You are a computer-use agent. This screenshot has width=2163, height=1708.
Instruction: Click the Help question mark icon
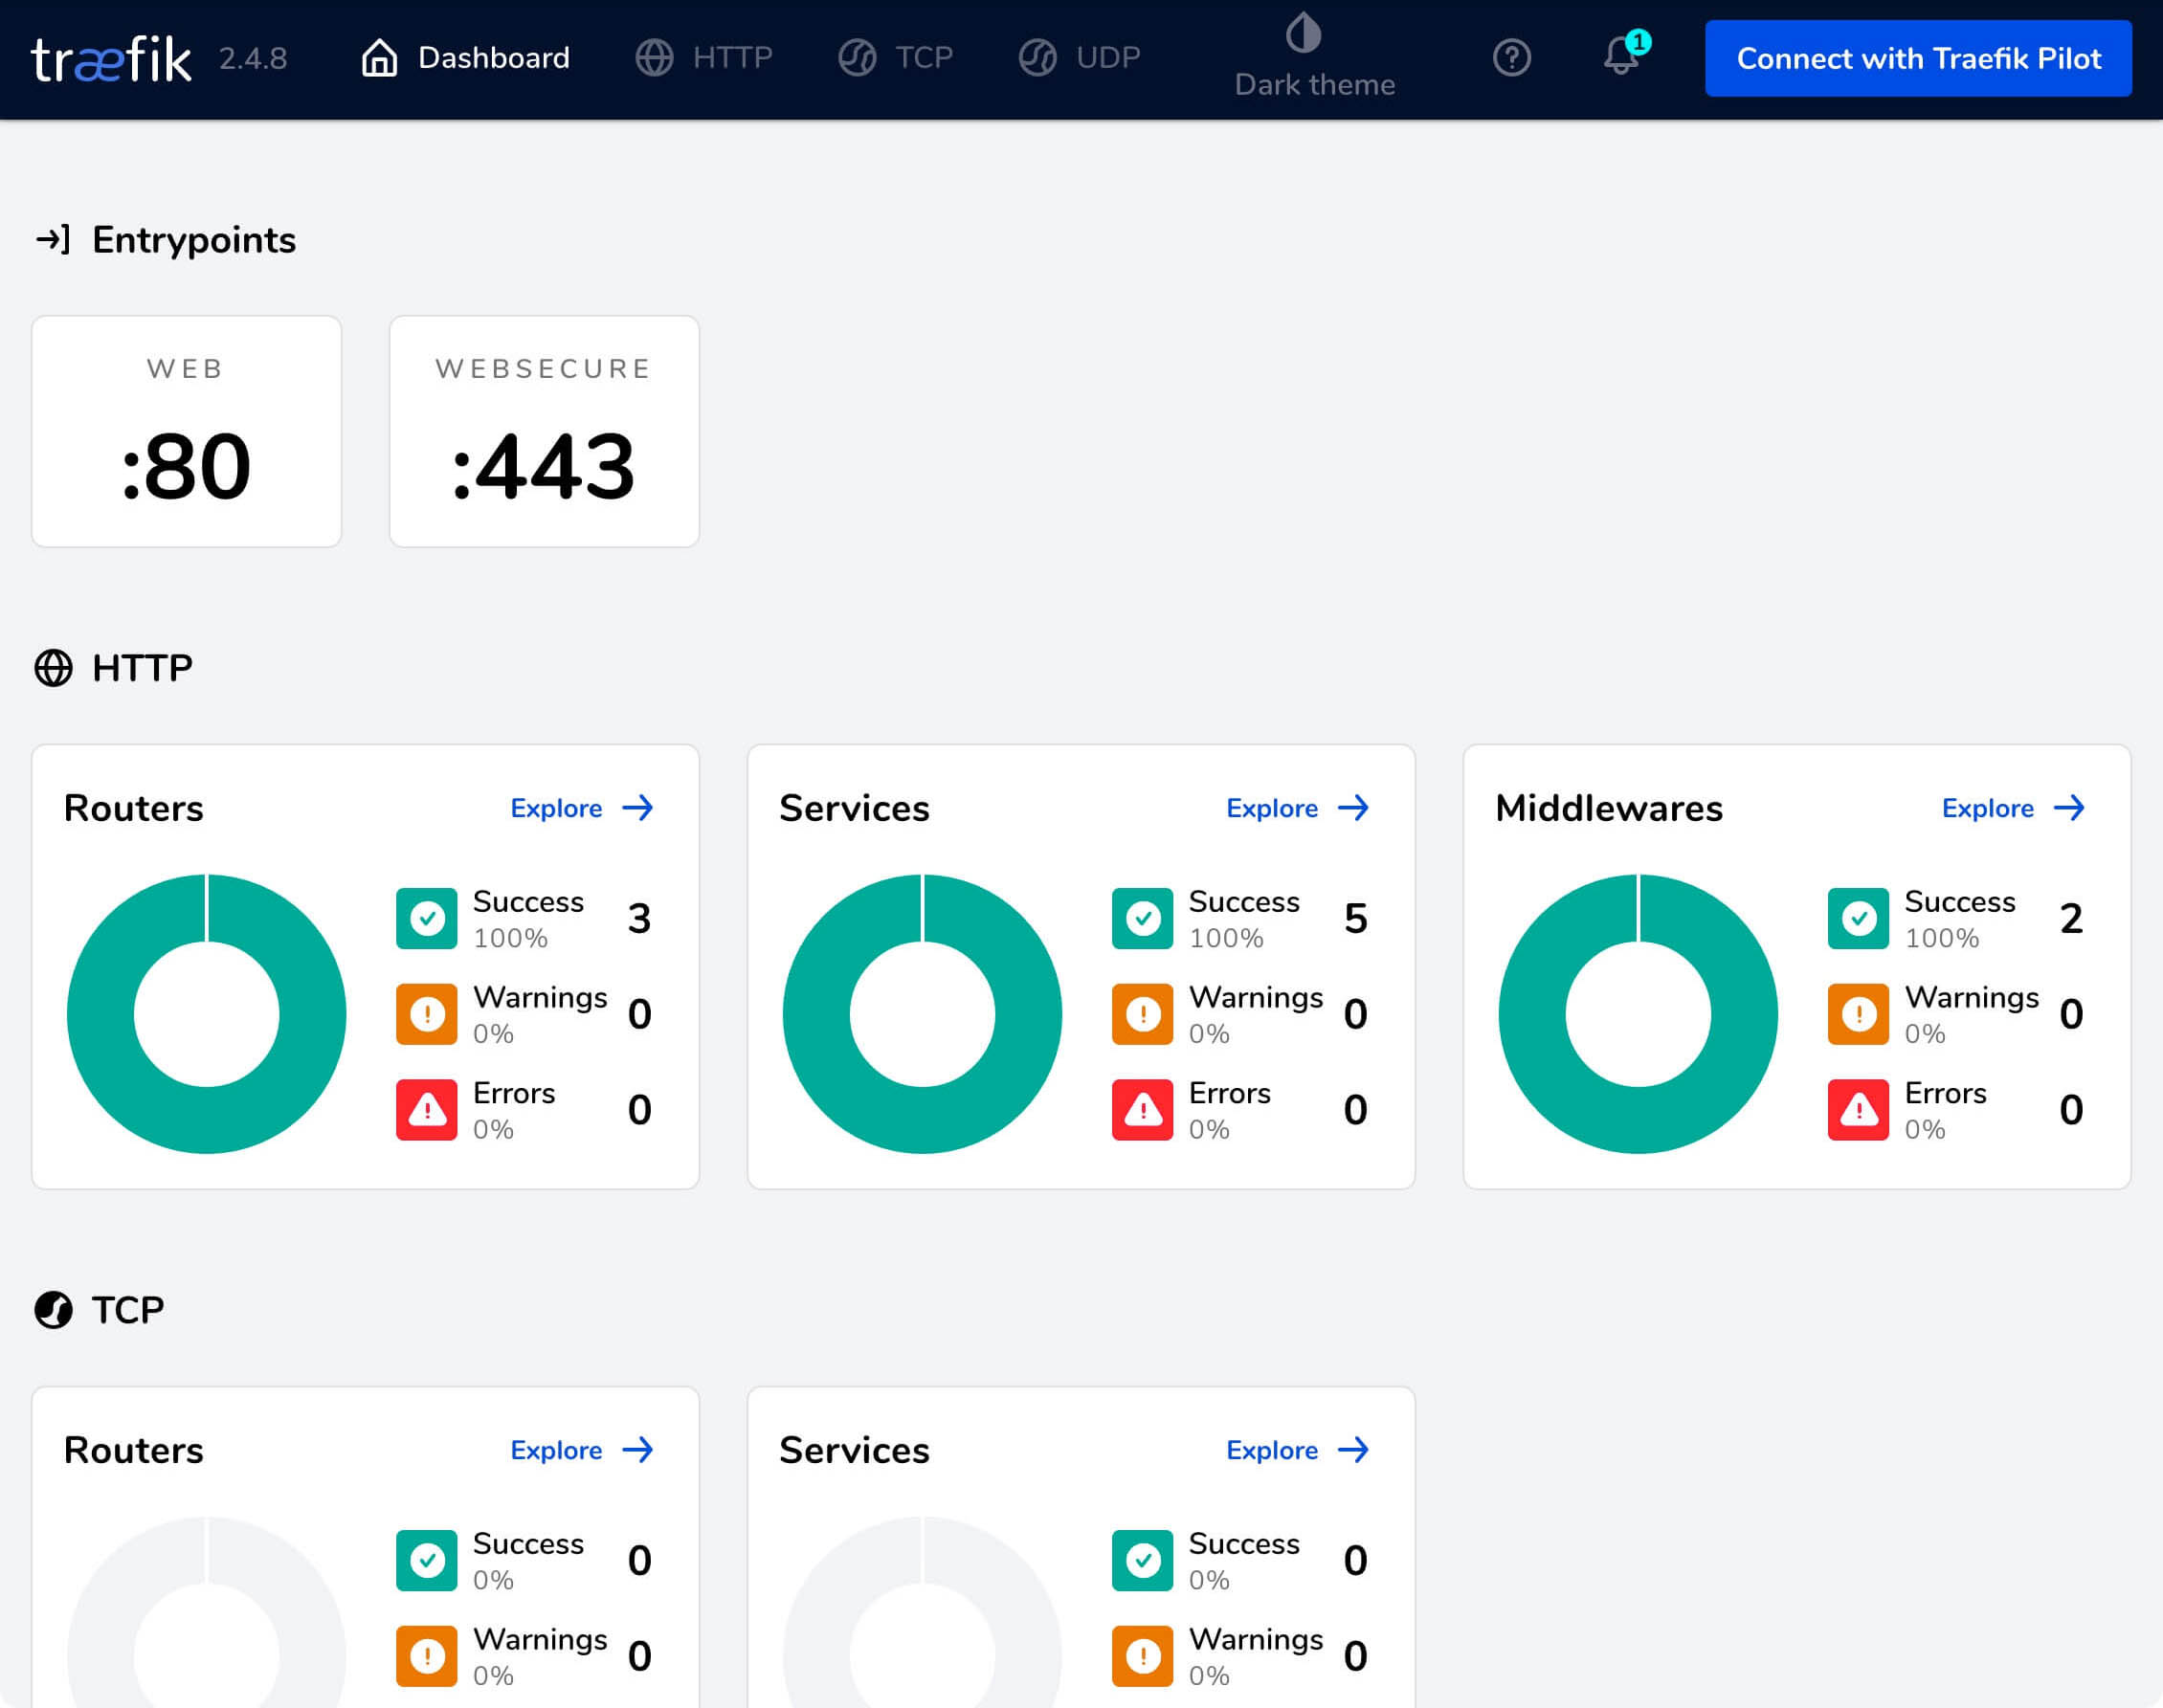pos(1513,58)
